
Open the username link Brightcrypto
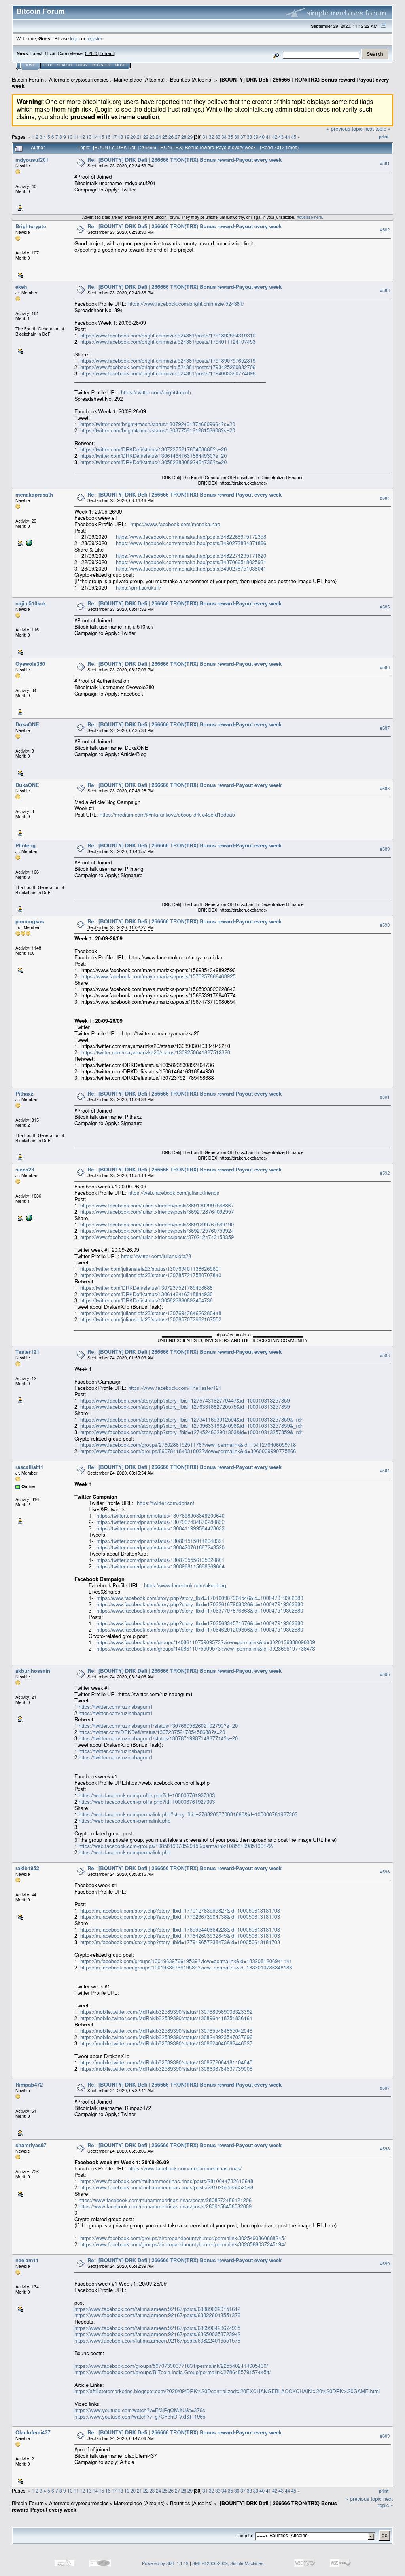click(x=31, y=227)
